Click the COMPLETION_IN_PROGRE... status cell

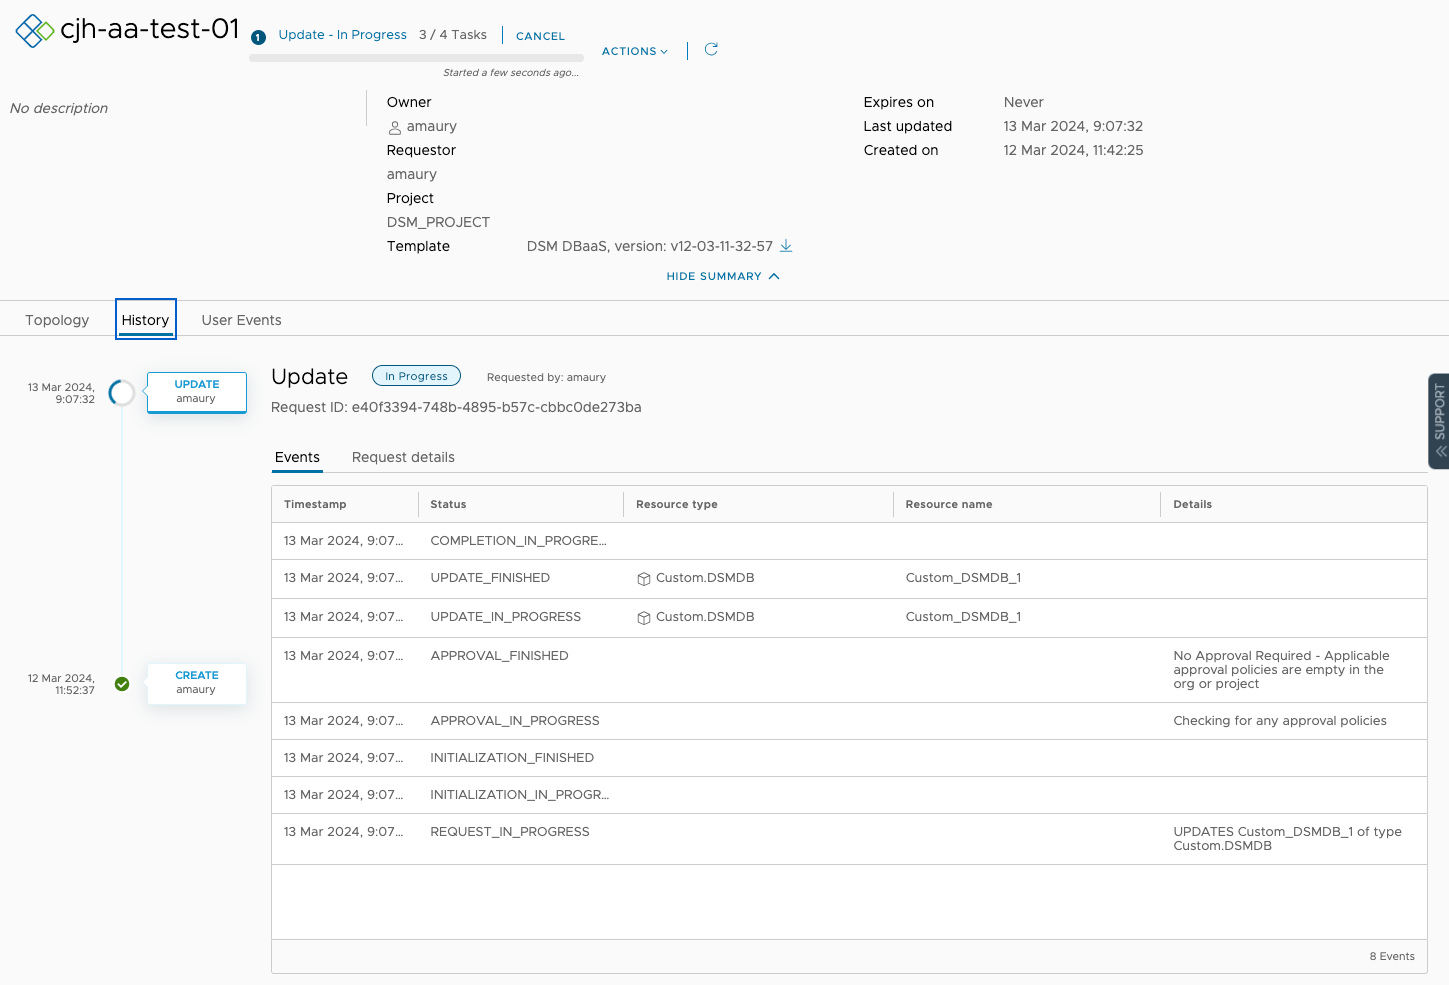519,541
